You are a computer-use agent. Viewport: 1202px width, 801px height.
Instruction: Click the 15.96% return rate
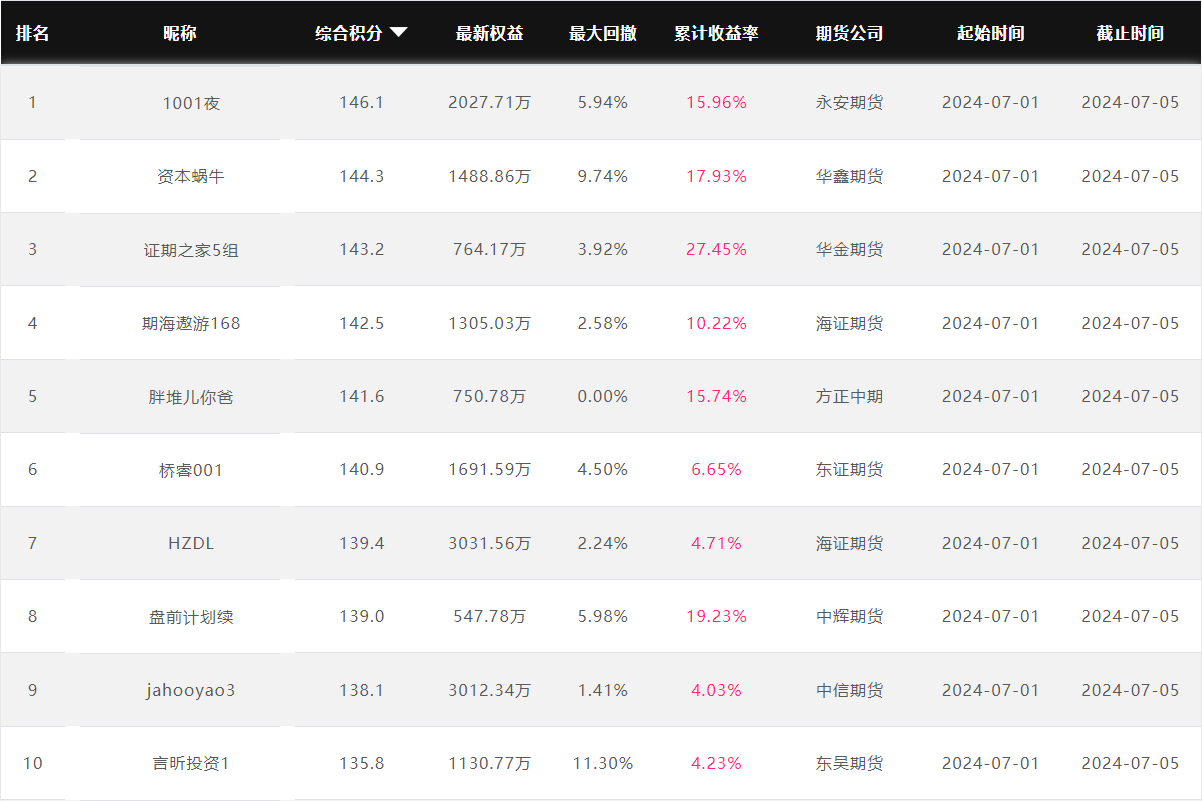tap(716, 102)
